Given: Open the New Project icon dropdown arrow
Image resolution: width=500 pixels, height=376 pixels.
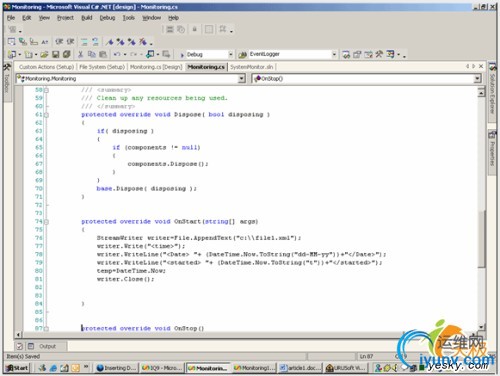Looking at the screenshot, I should (x=19, y=55).
